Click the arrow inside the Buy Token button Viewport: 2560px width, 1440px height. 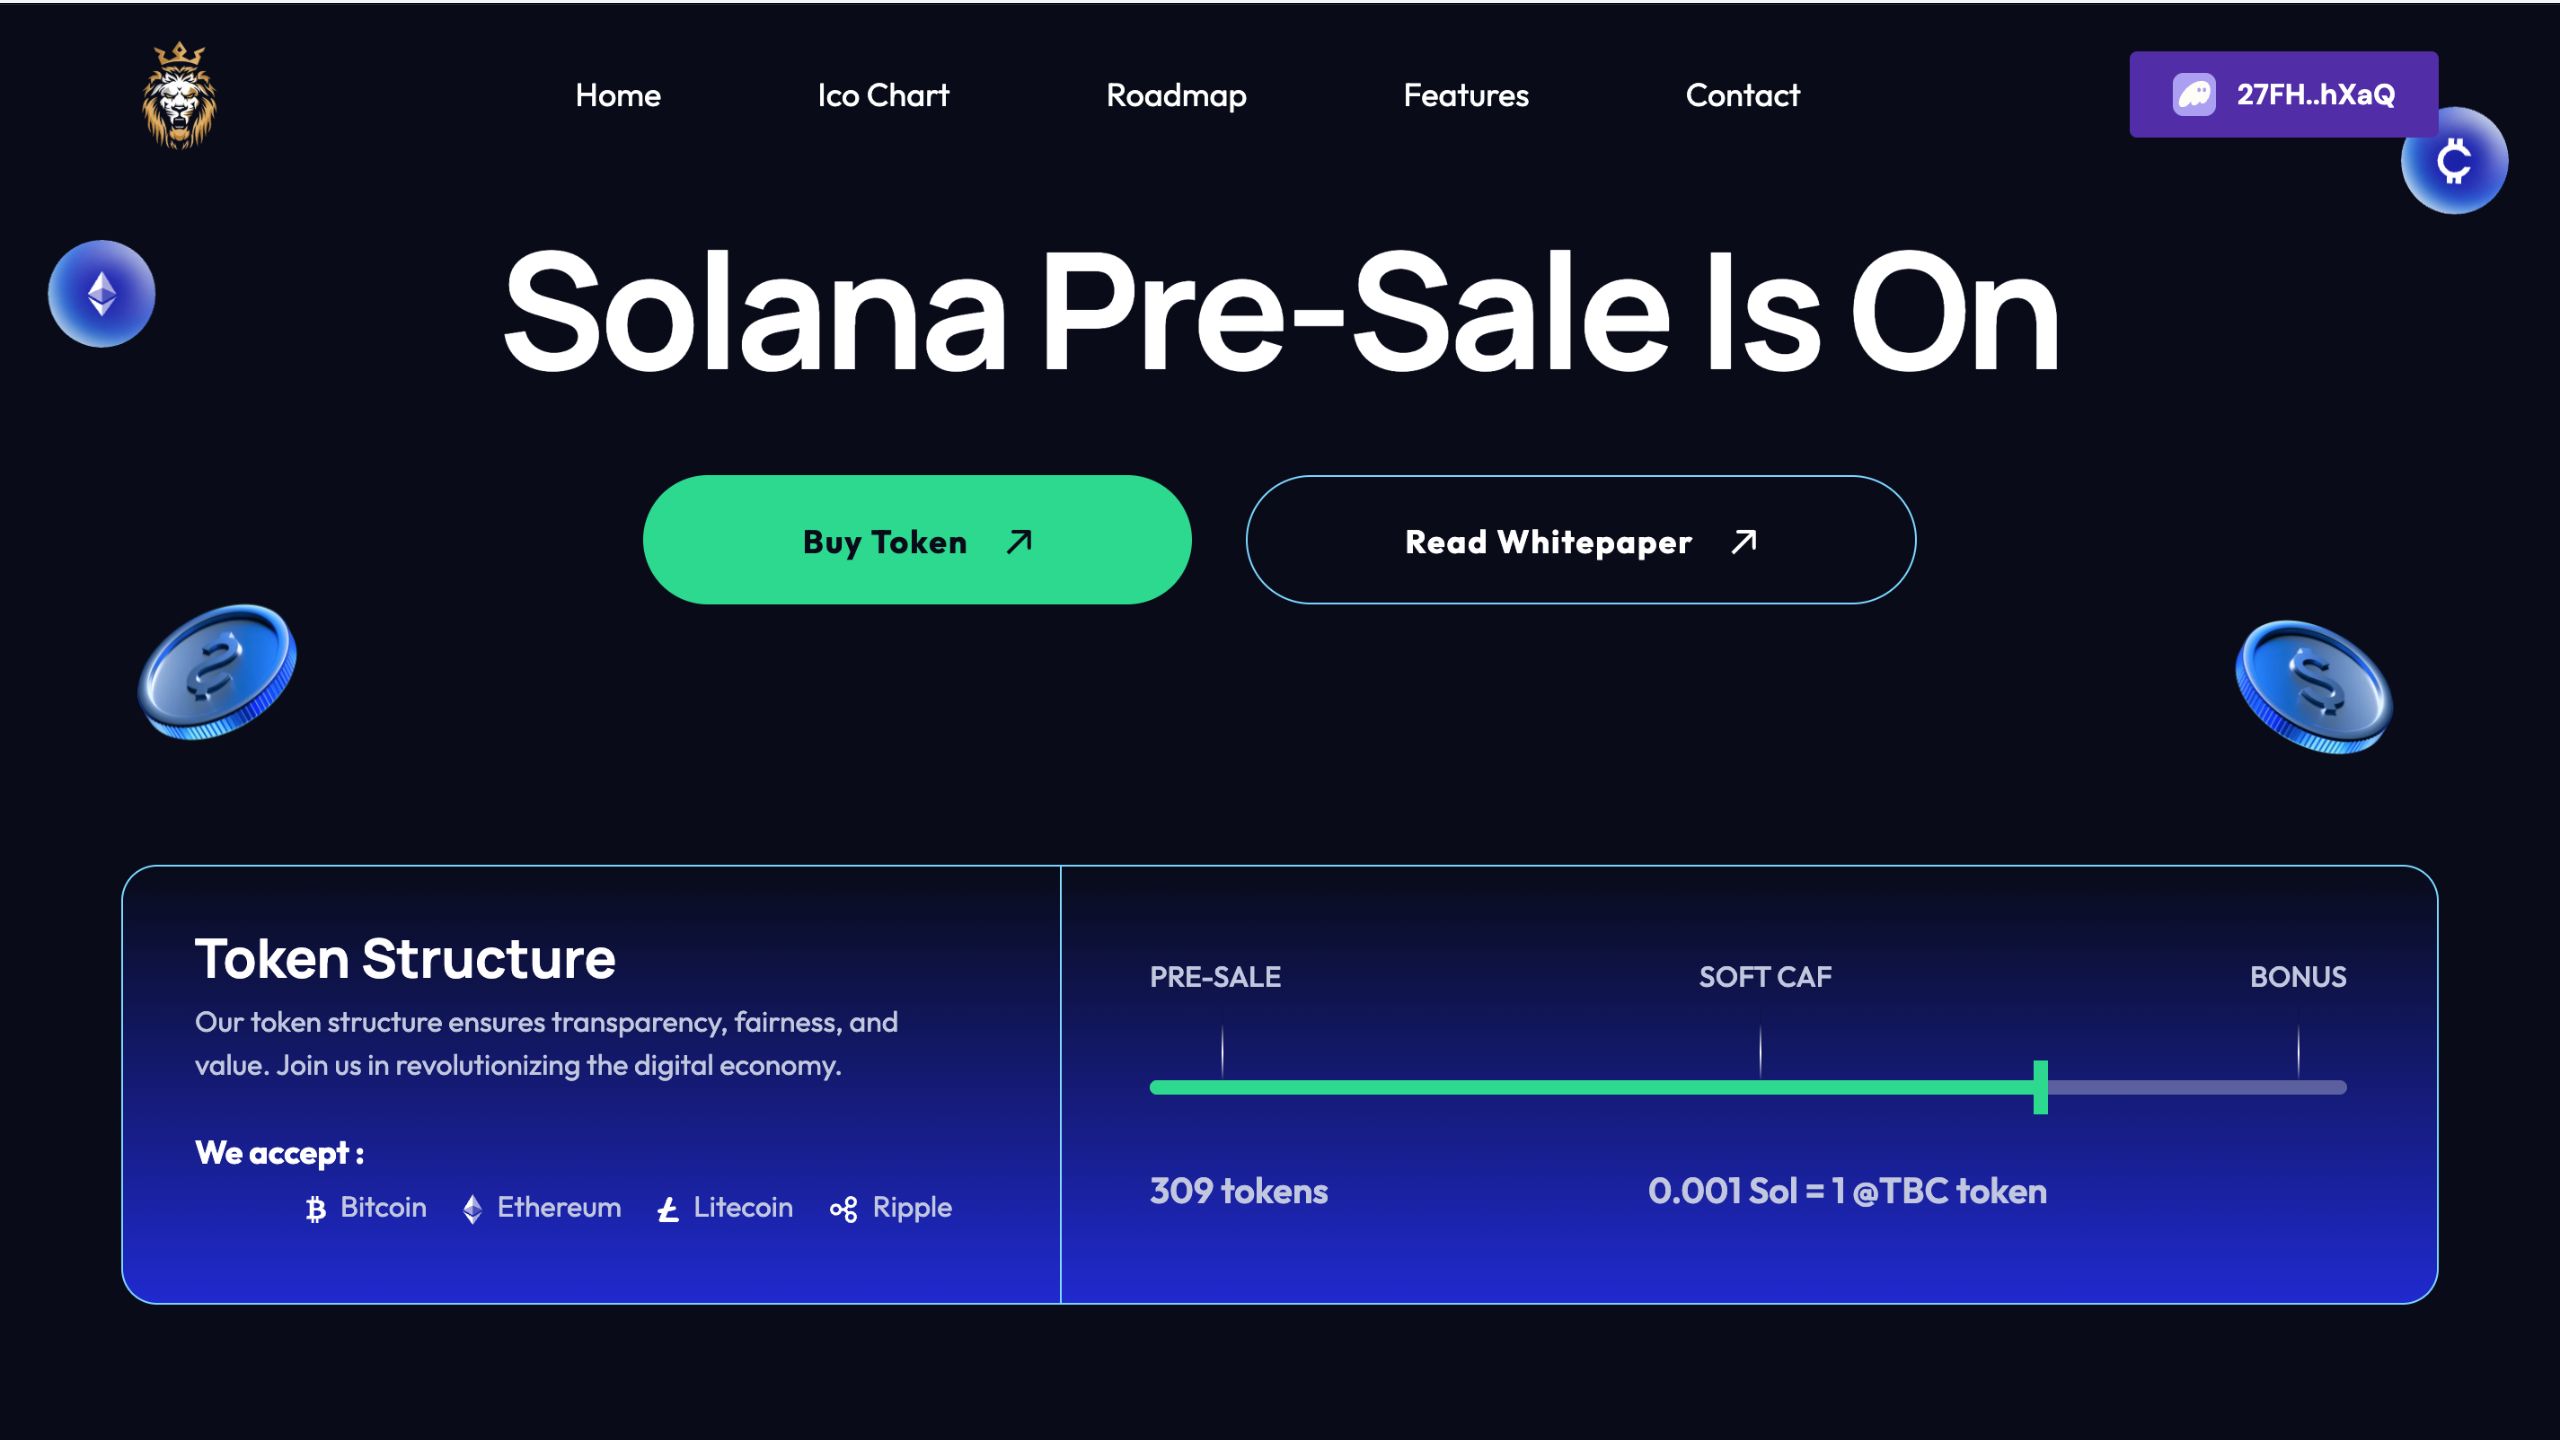(1017, 541)
